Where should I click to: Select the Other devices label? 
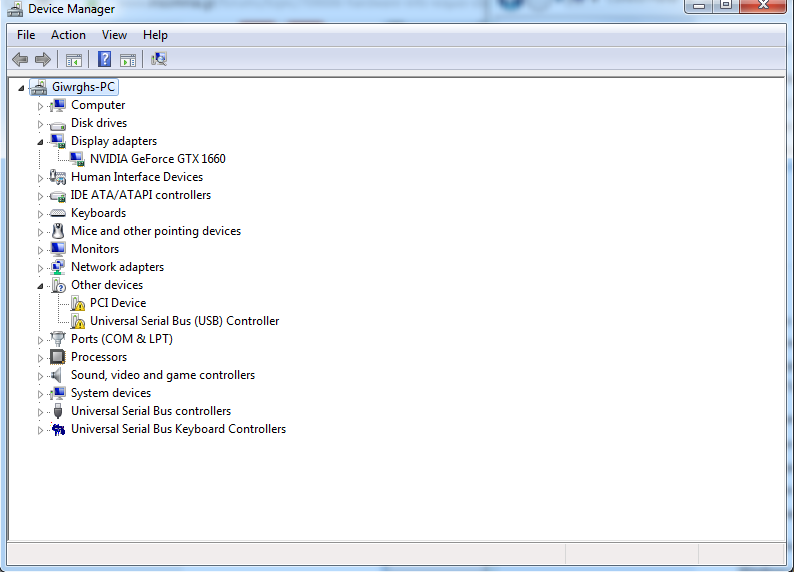(x=107, y=285)
